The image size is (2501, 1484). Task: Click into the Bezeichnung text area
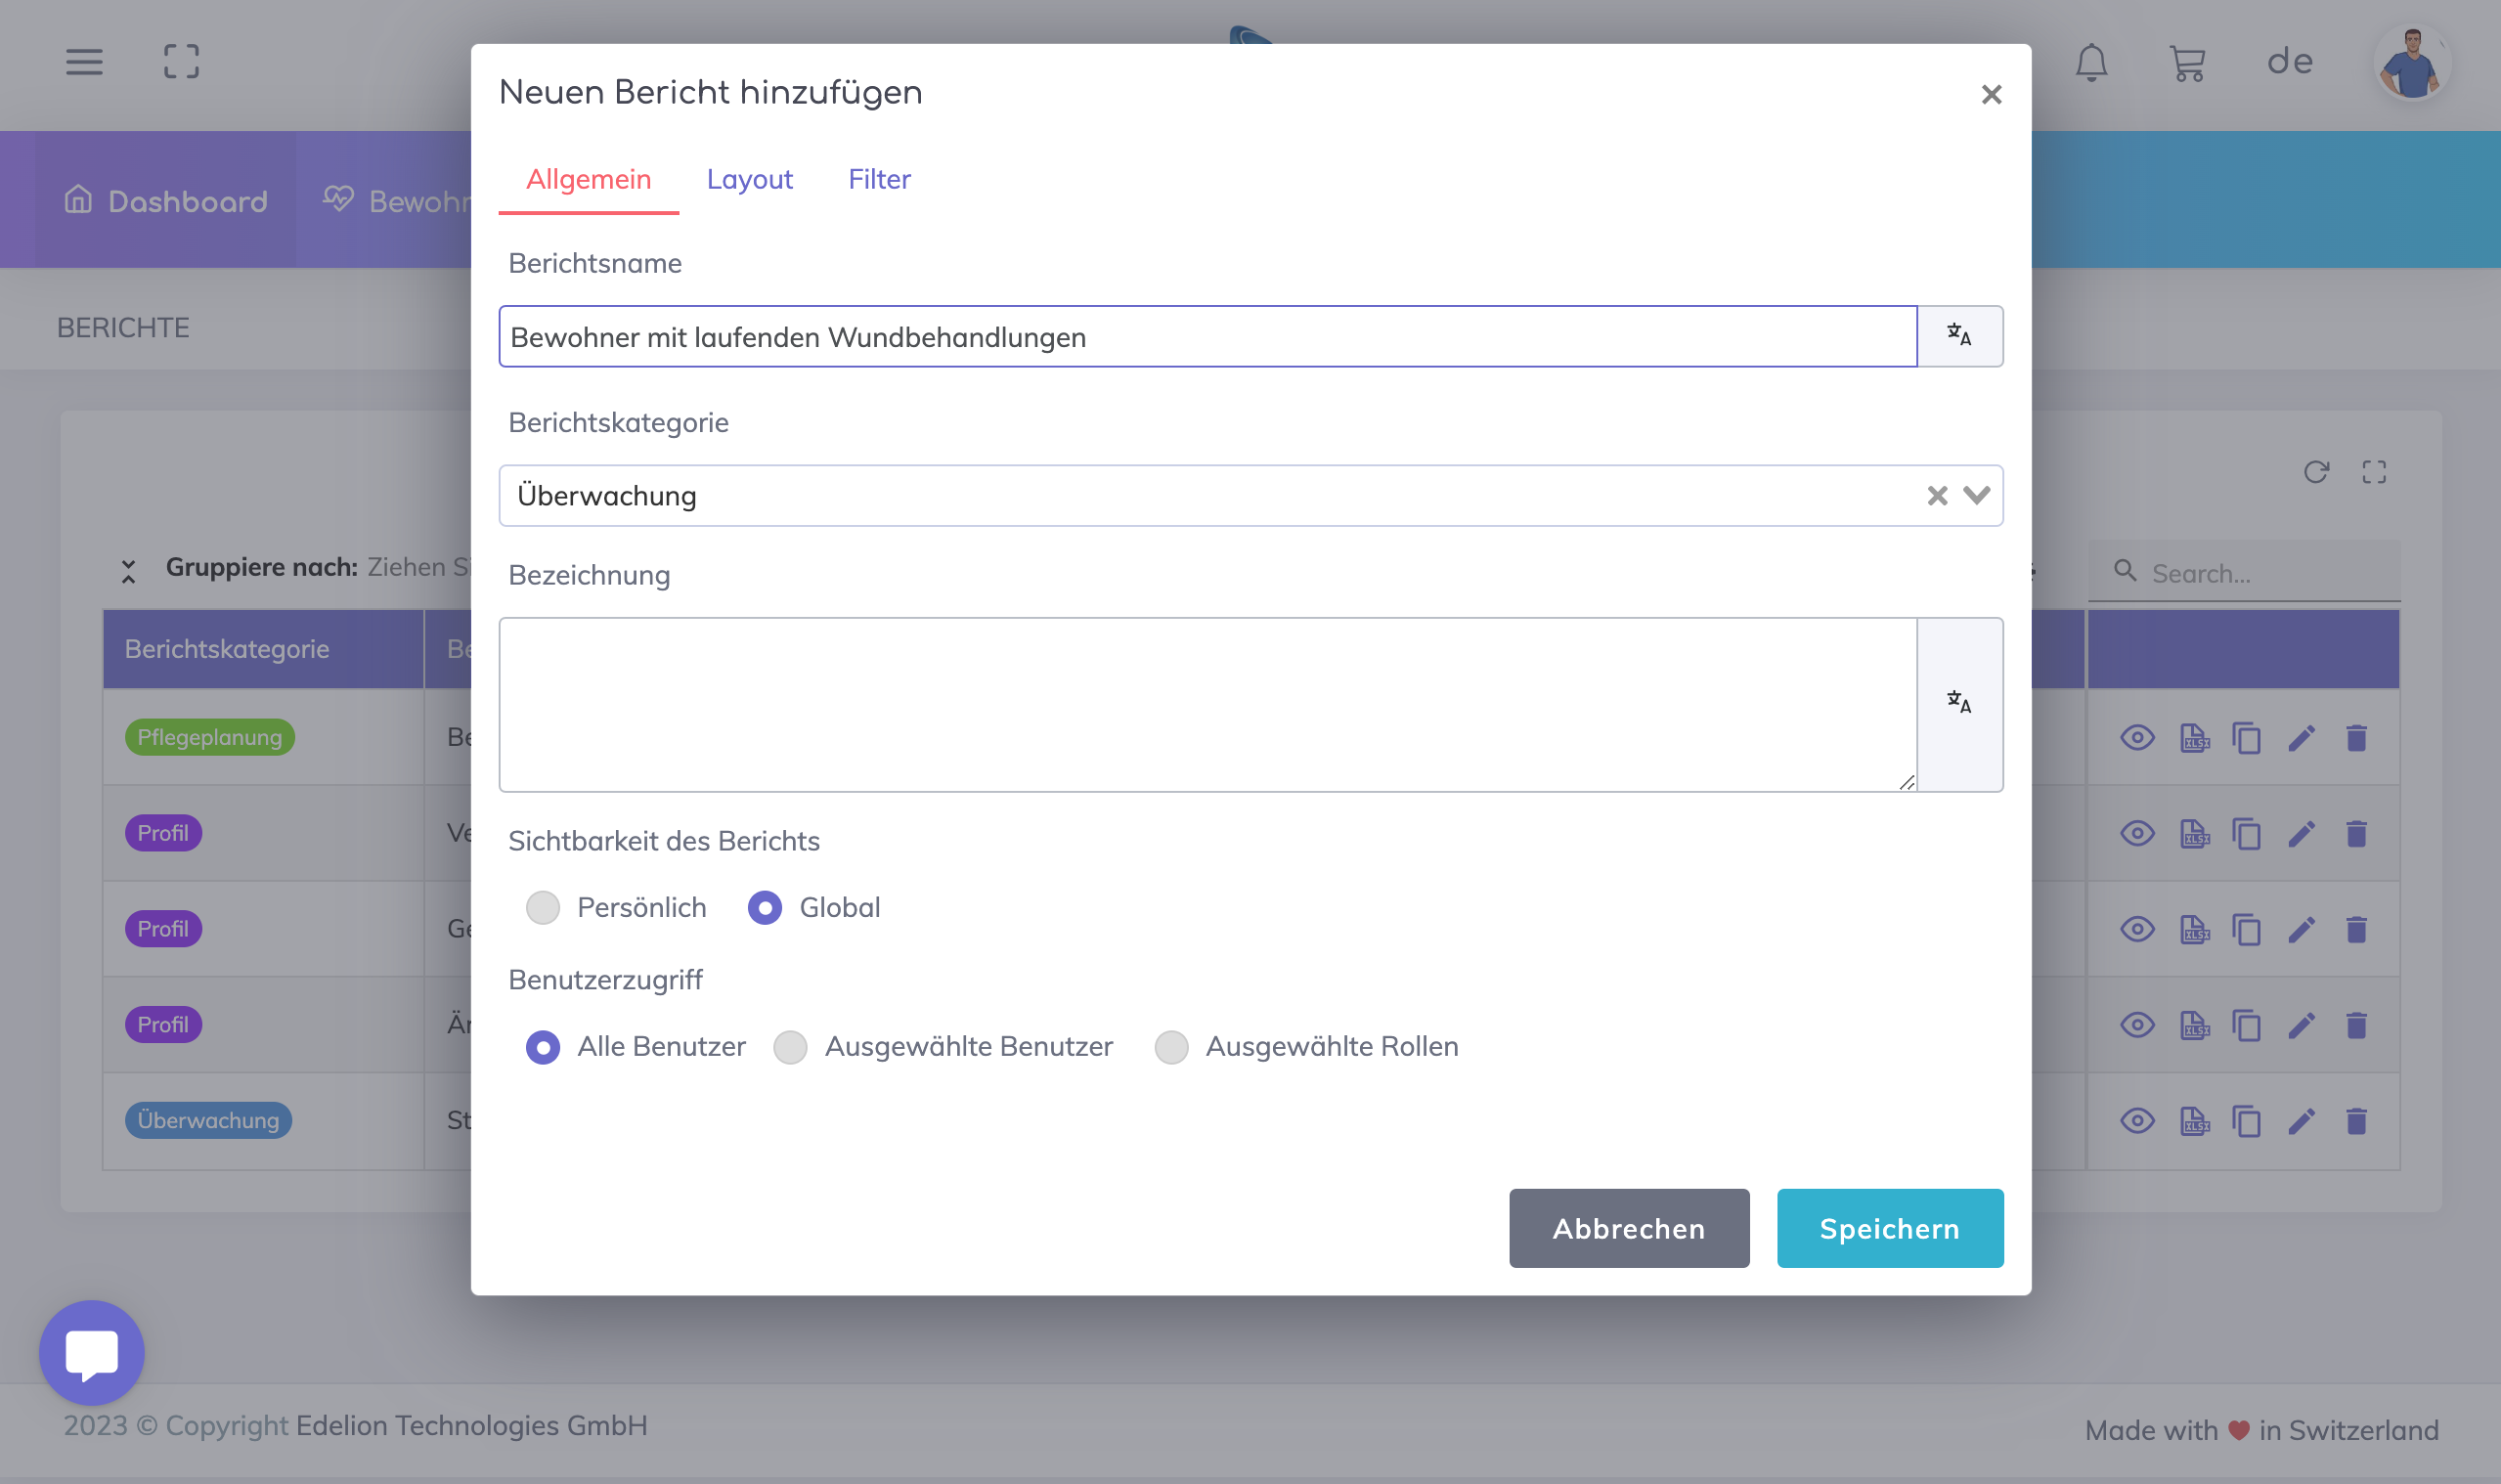pyautogui.click(x=1207, y=703)
